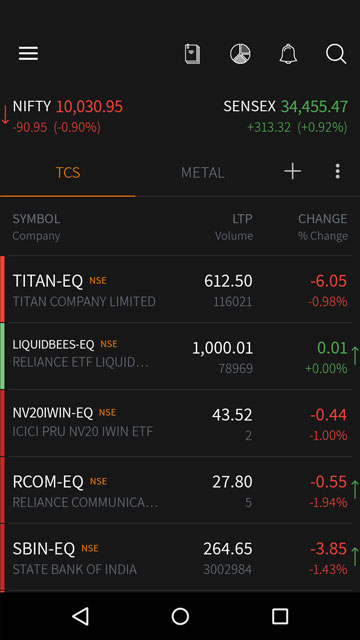Image resolution: width=360 pixels, height=640 pixels.
Task: Tap Android home circle button
Action: coord(180,616)
